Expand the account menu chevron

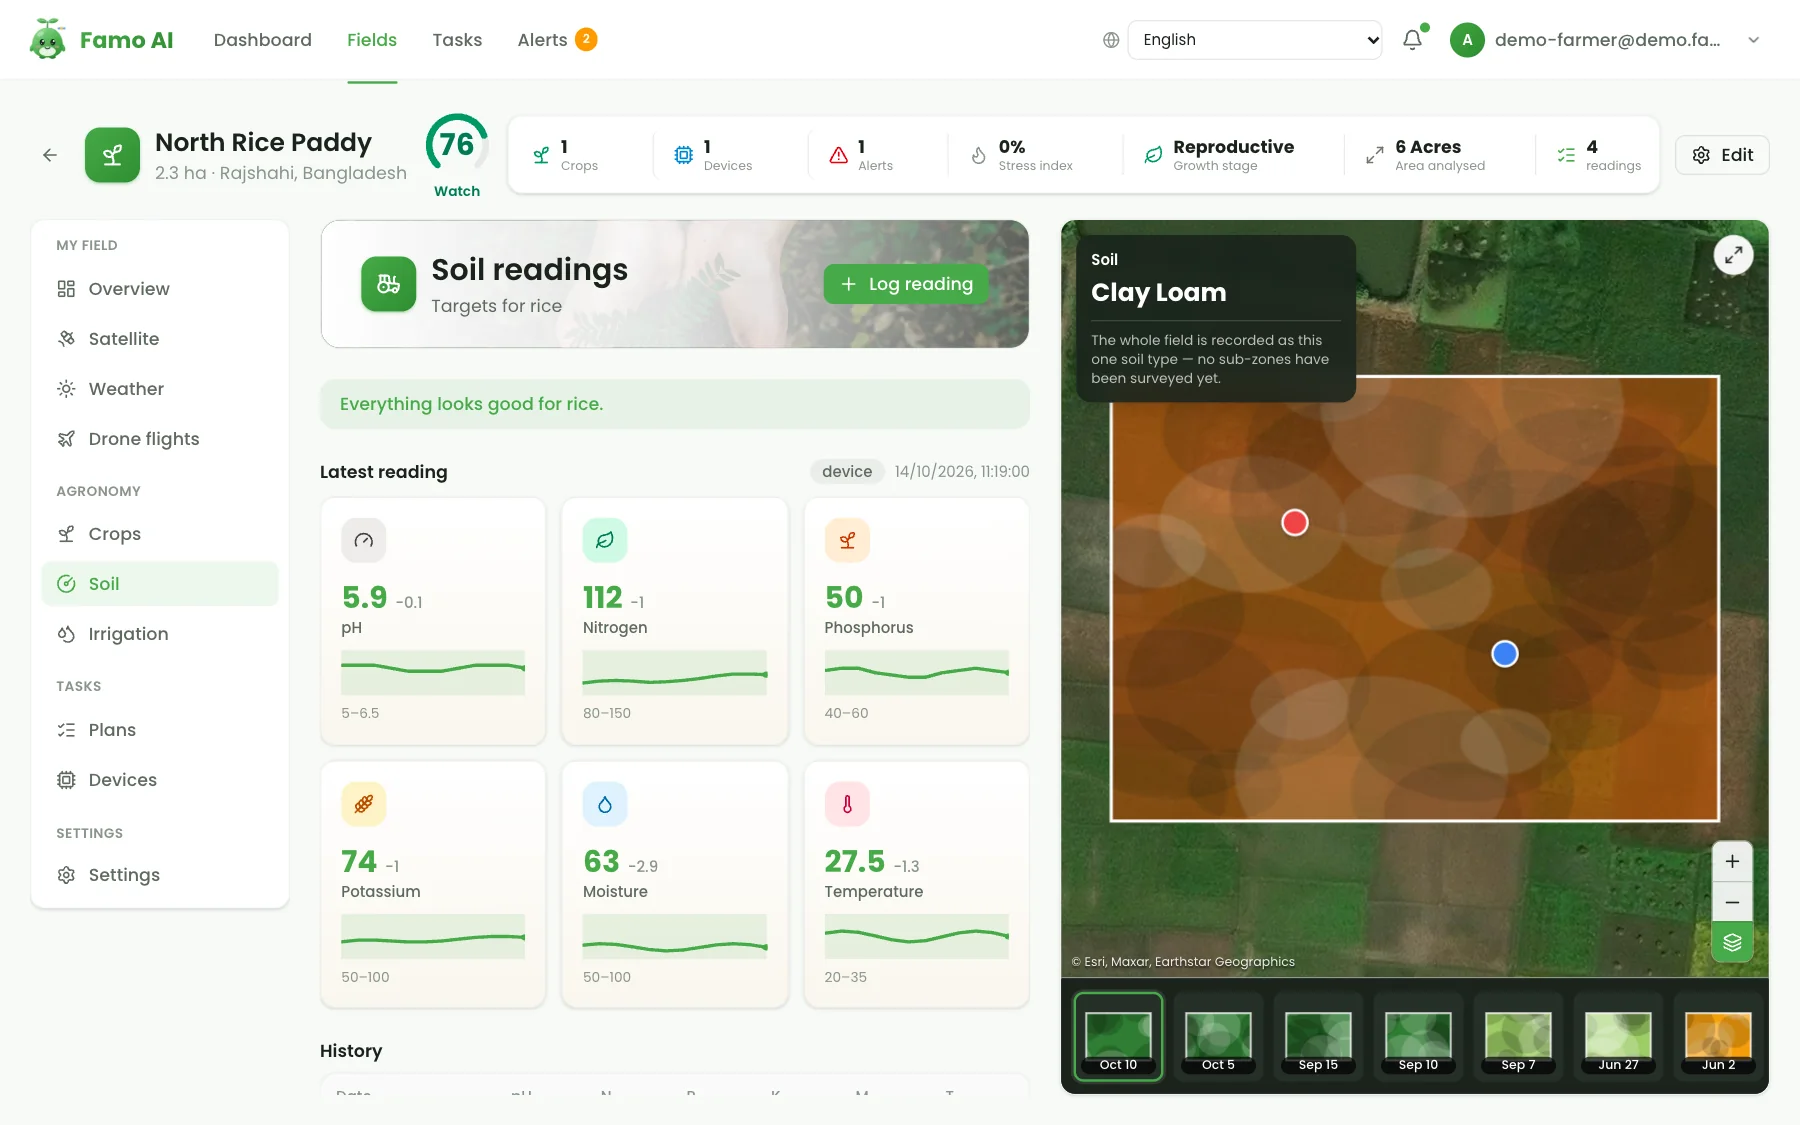click(1753, 40)
